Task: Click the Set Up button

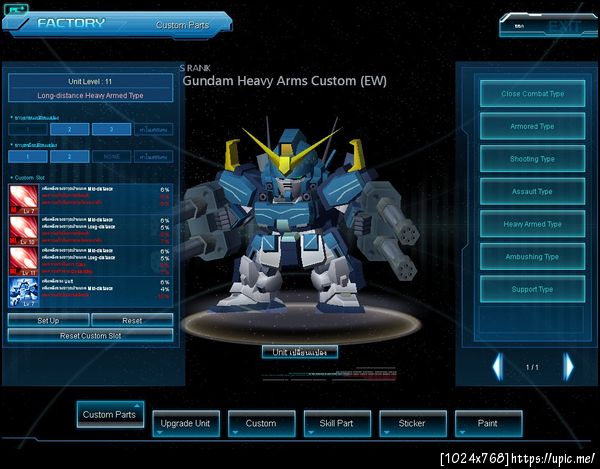Action: click(49, 320)
